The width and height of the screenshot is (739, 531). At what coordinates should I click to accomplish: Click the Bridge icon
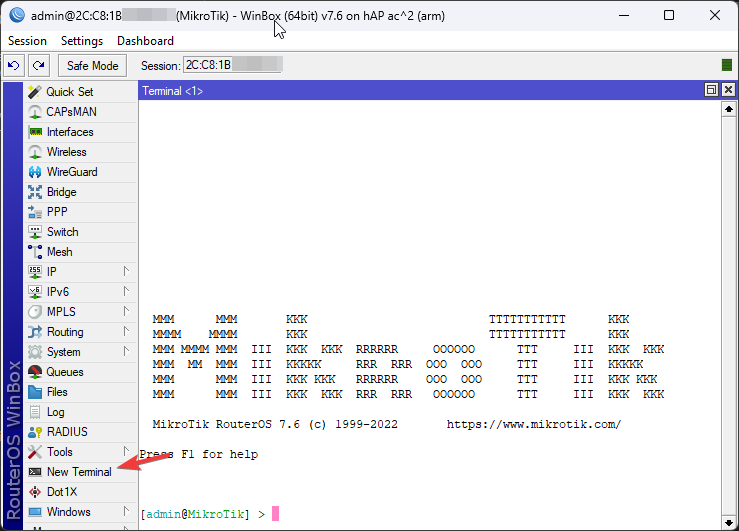[x=35, y=192]
